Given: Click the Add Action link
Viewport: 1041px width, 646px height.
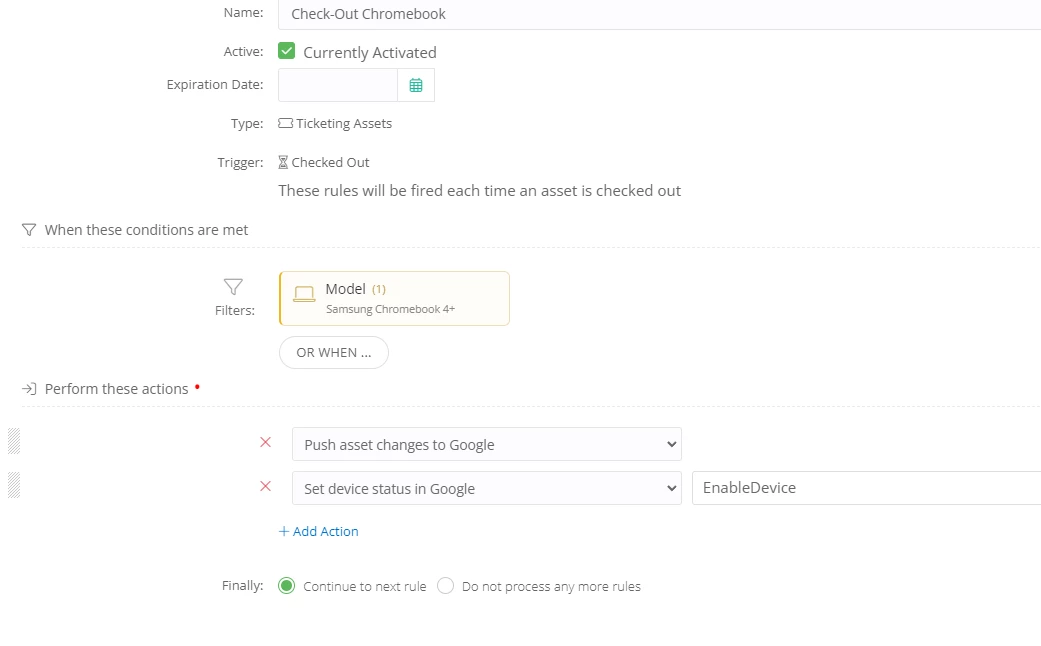Looking at the screenshot, I should [319, 531].
